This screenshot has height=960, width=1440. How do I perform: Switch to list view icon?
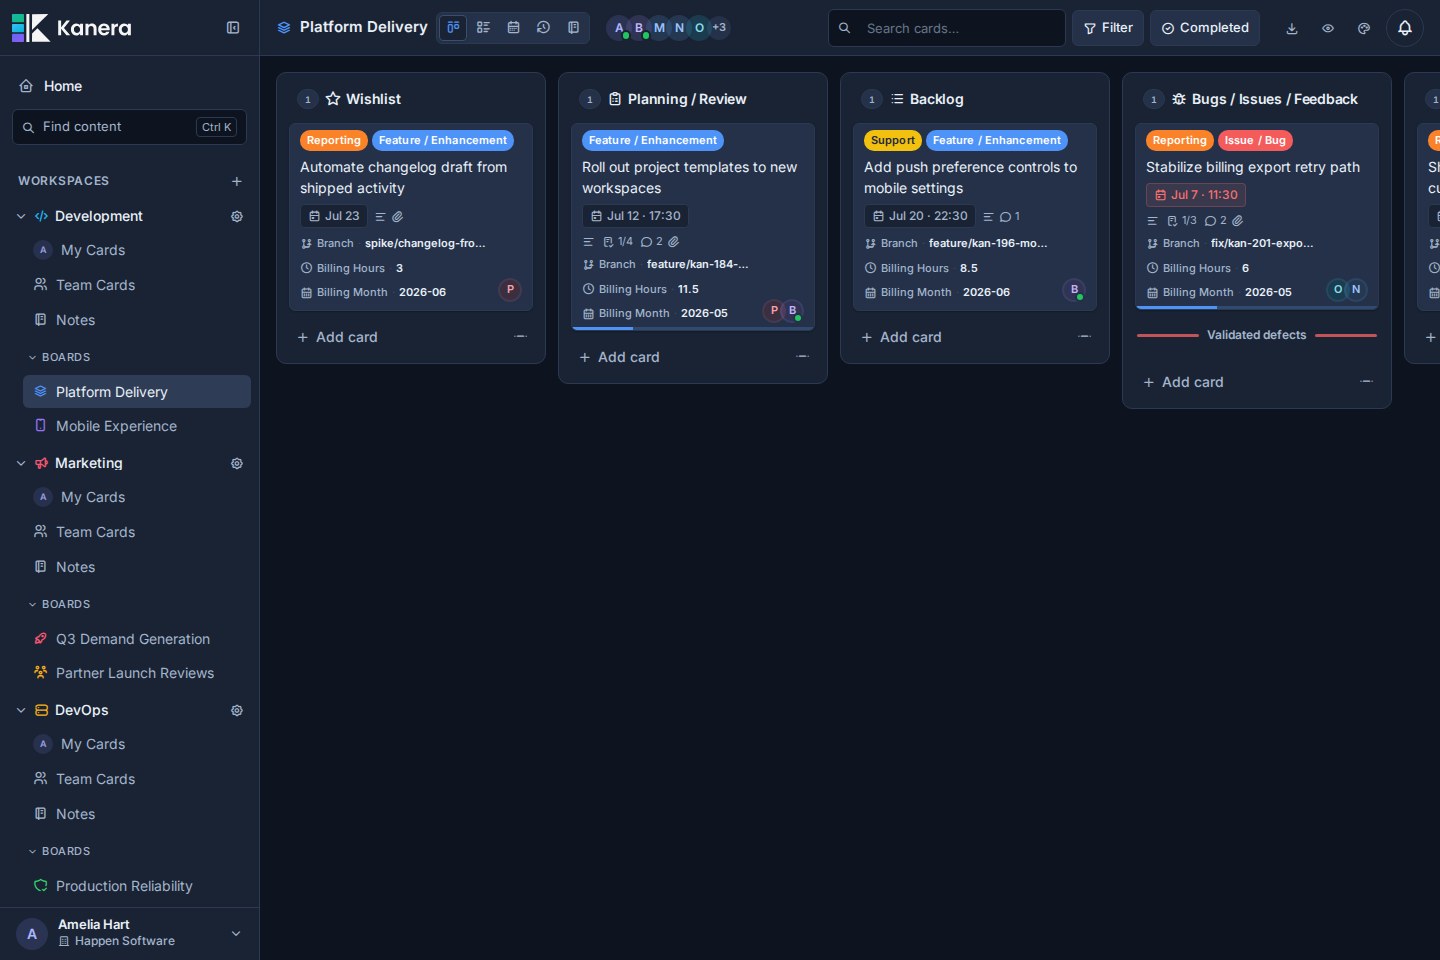tap(483, 28)
